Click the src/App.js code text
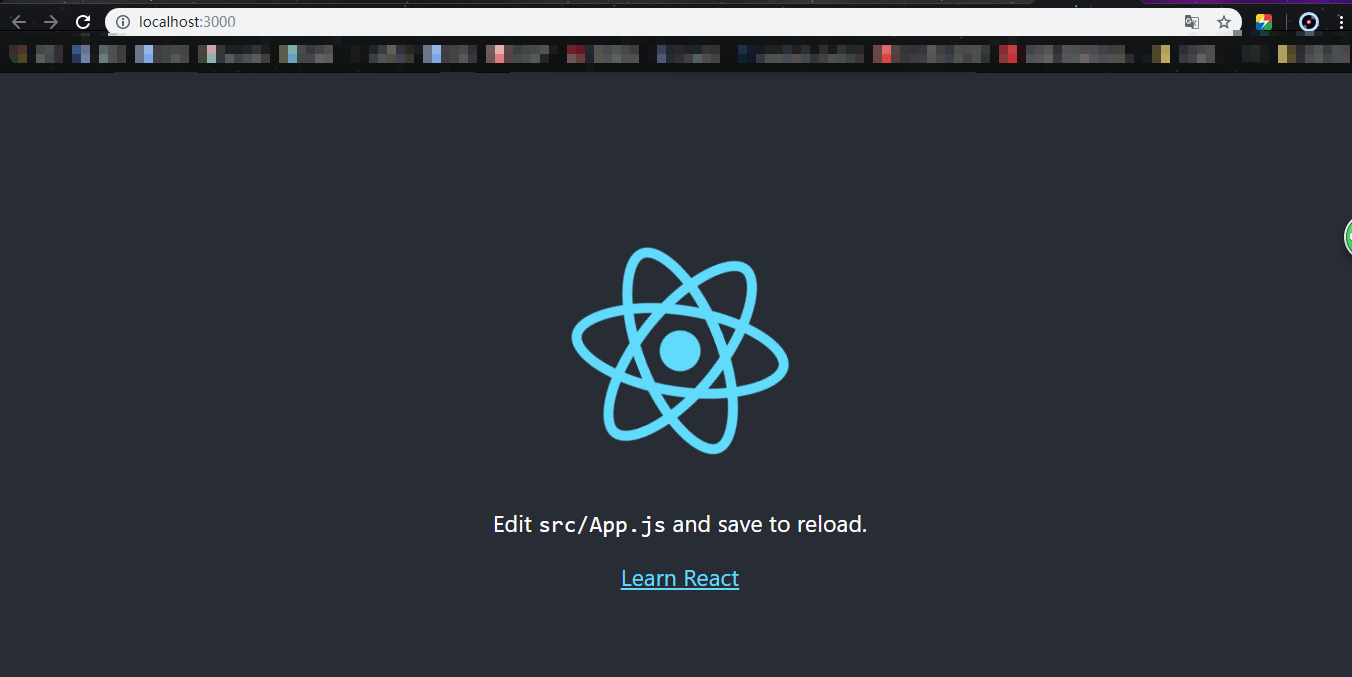 click(602, 524)
